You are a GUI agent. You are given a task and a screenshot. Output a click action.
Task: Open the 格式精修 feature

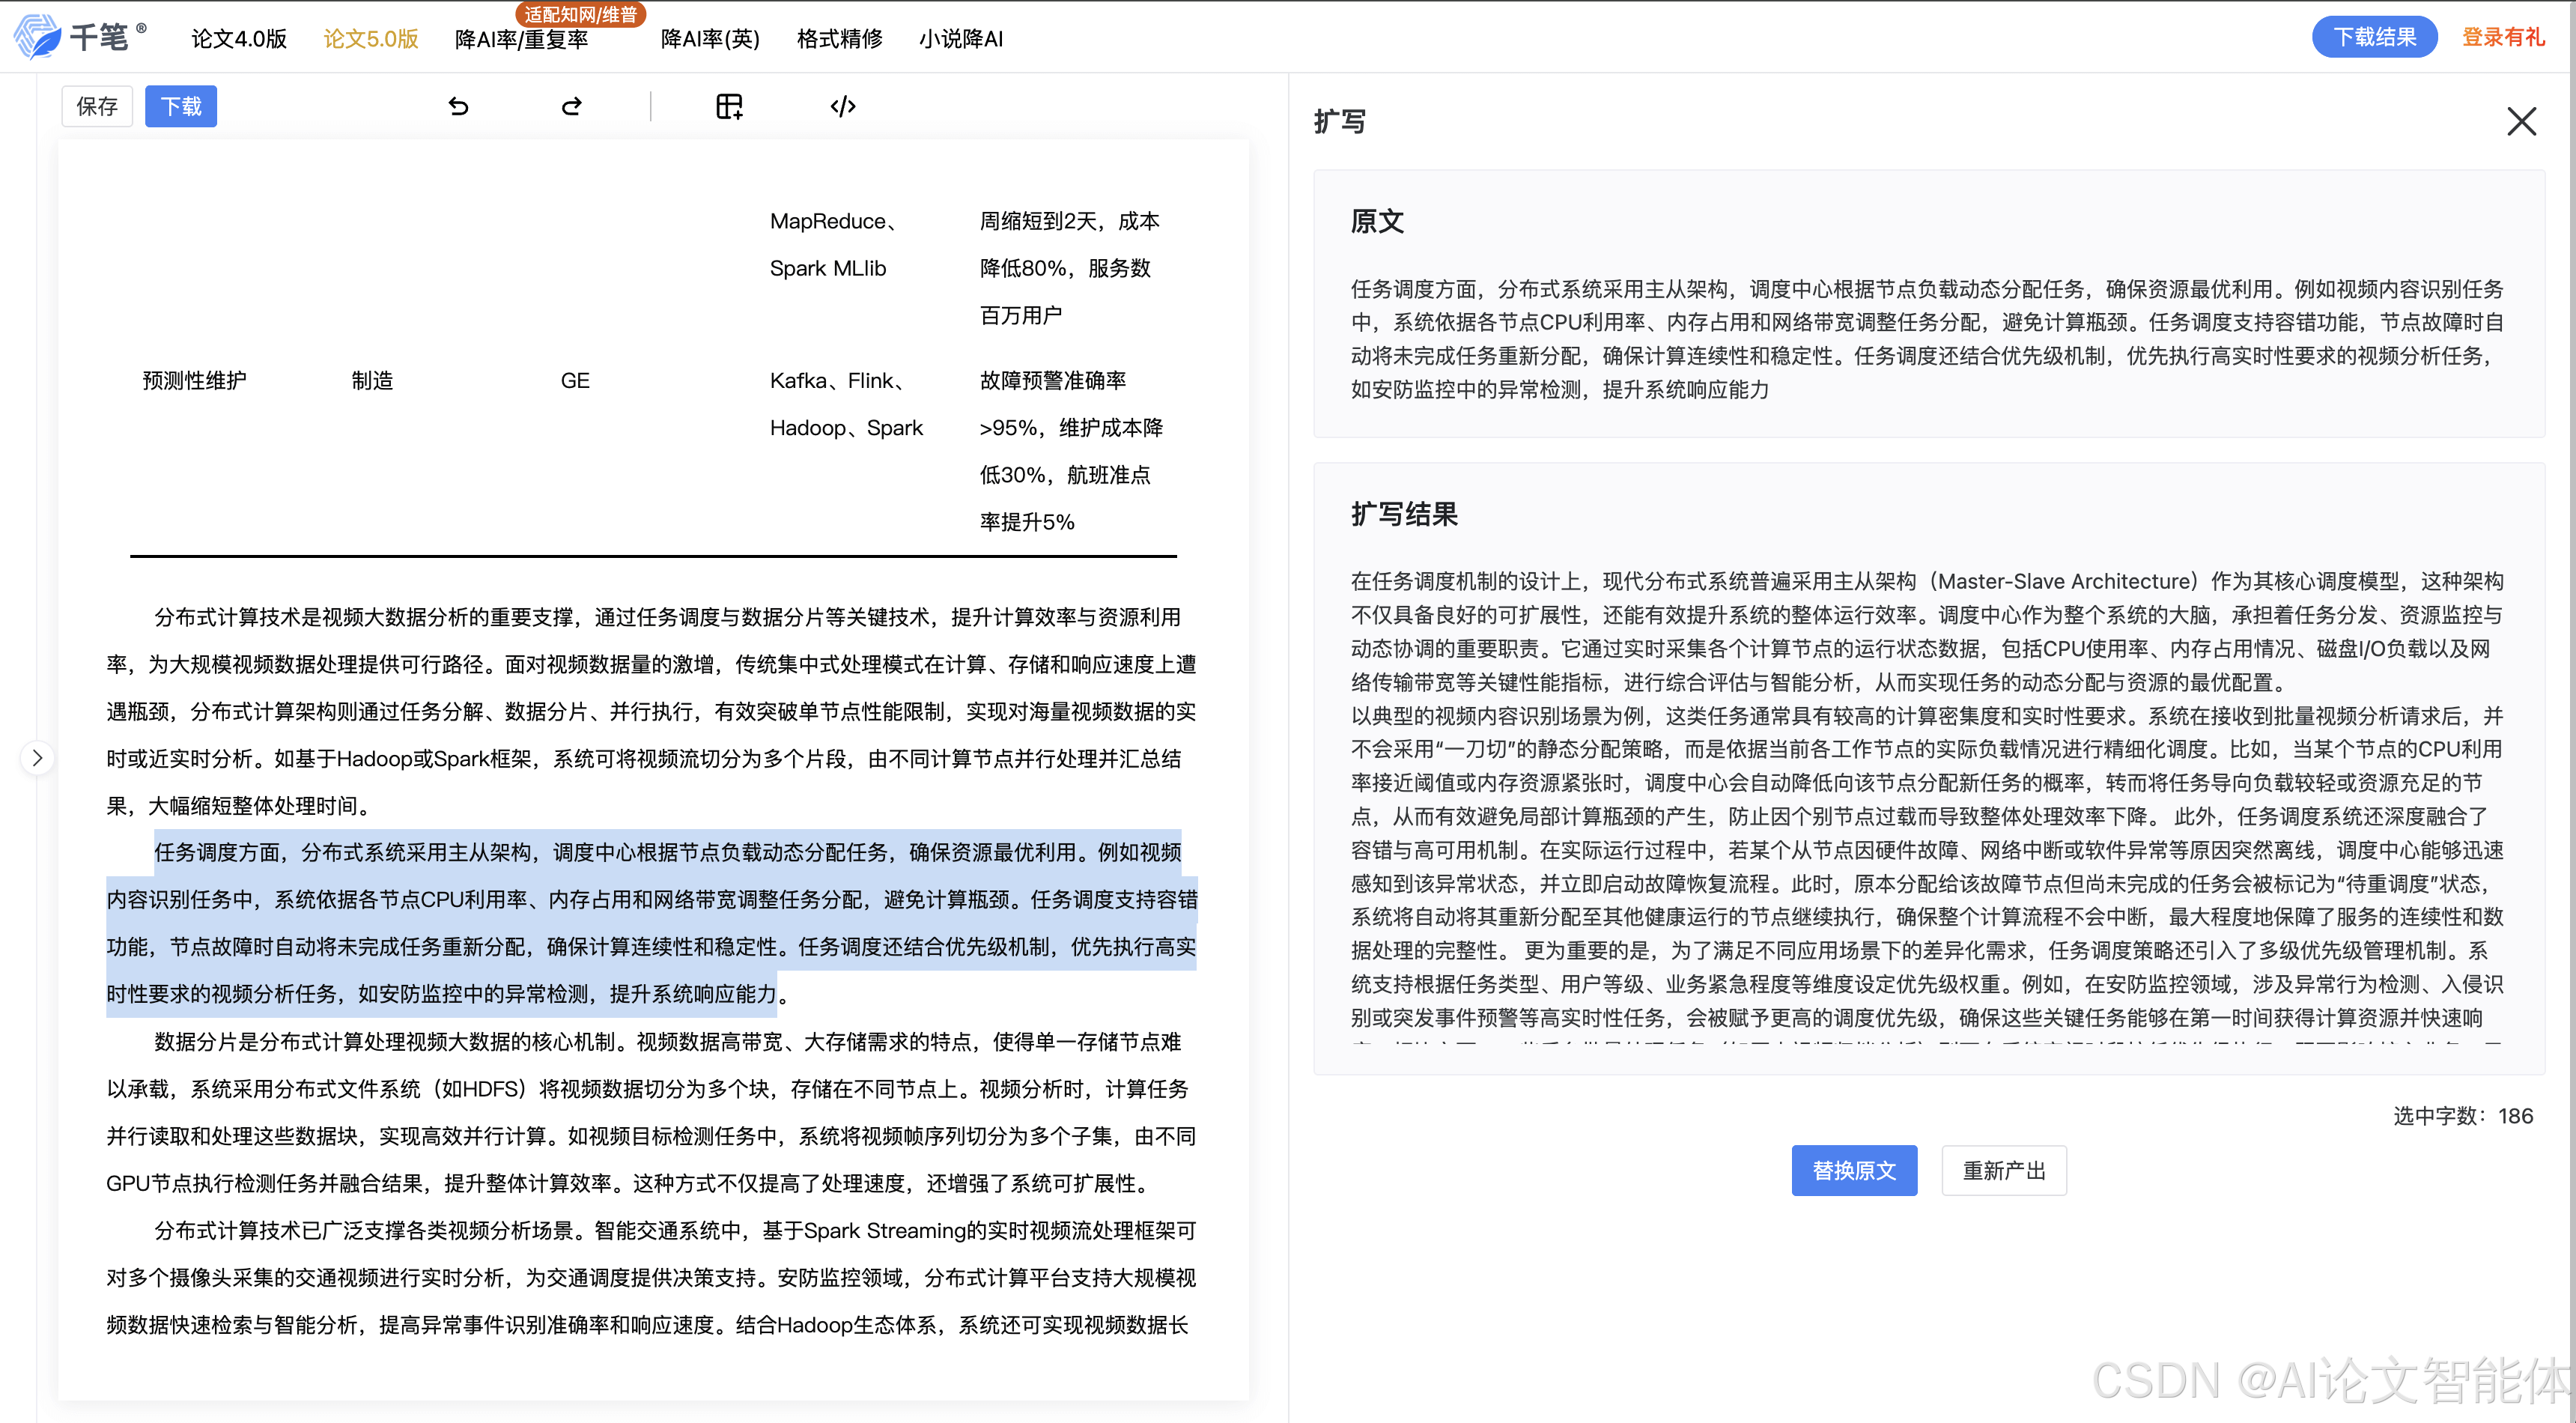(x=839, y=39)
